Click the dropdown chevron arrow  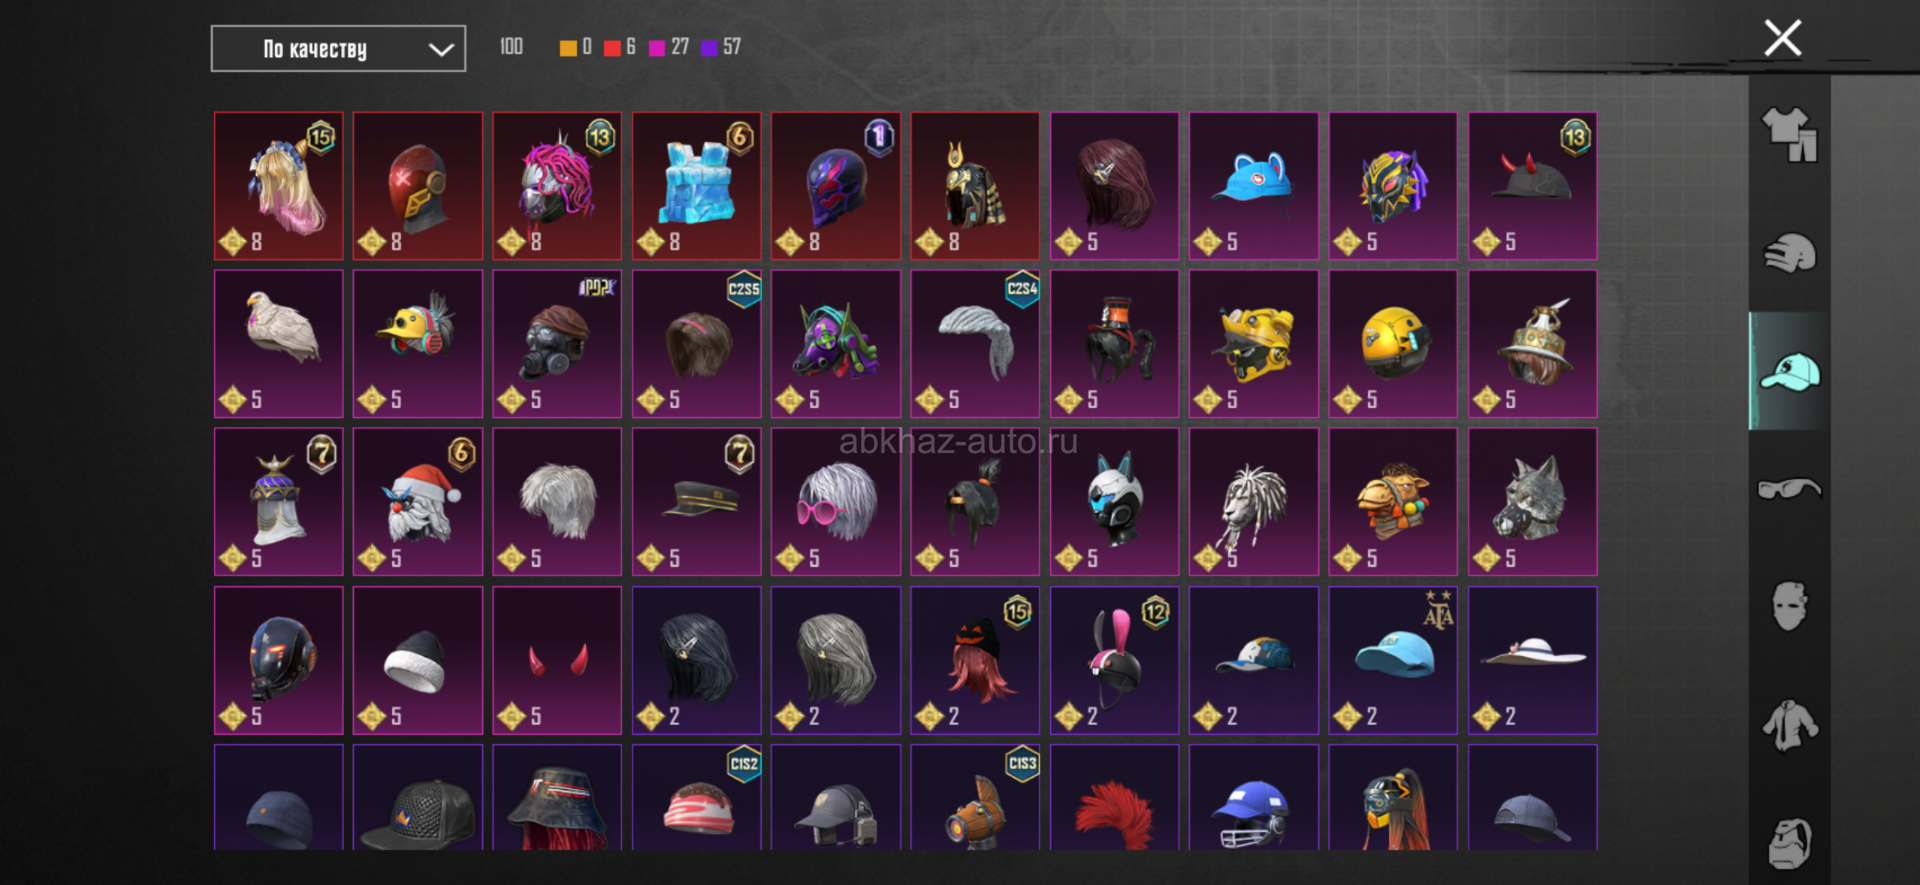441,49
